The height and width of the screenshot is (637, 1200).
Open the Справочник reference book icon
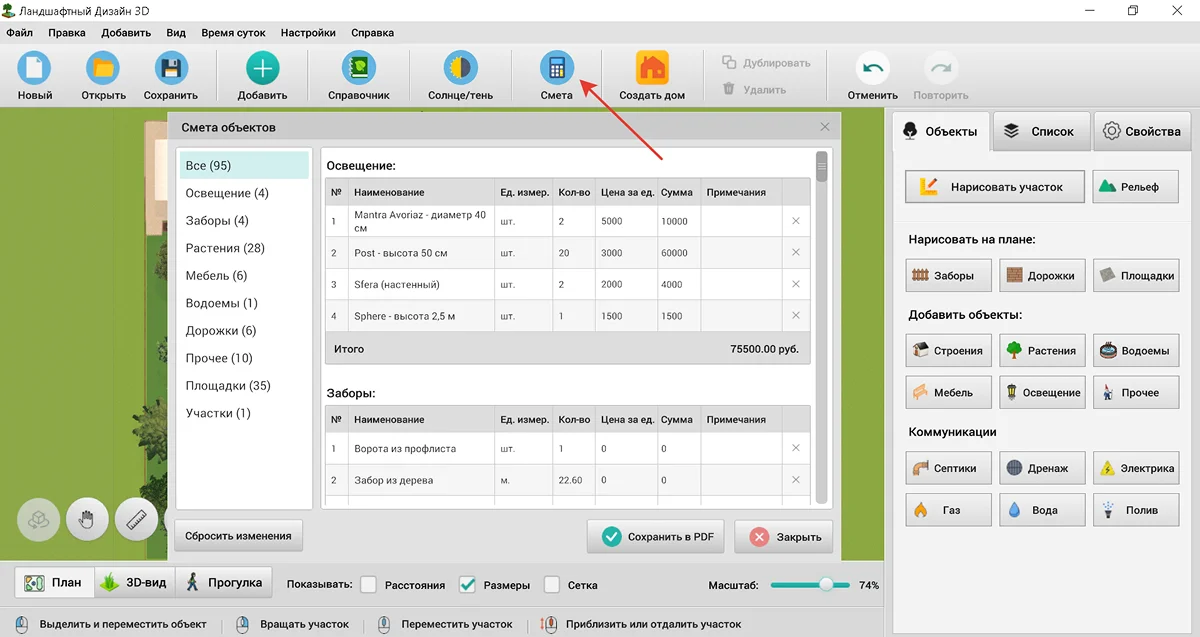[x=359, y=70]
